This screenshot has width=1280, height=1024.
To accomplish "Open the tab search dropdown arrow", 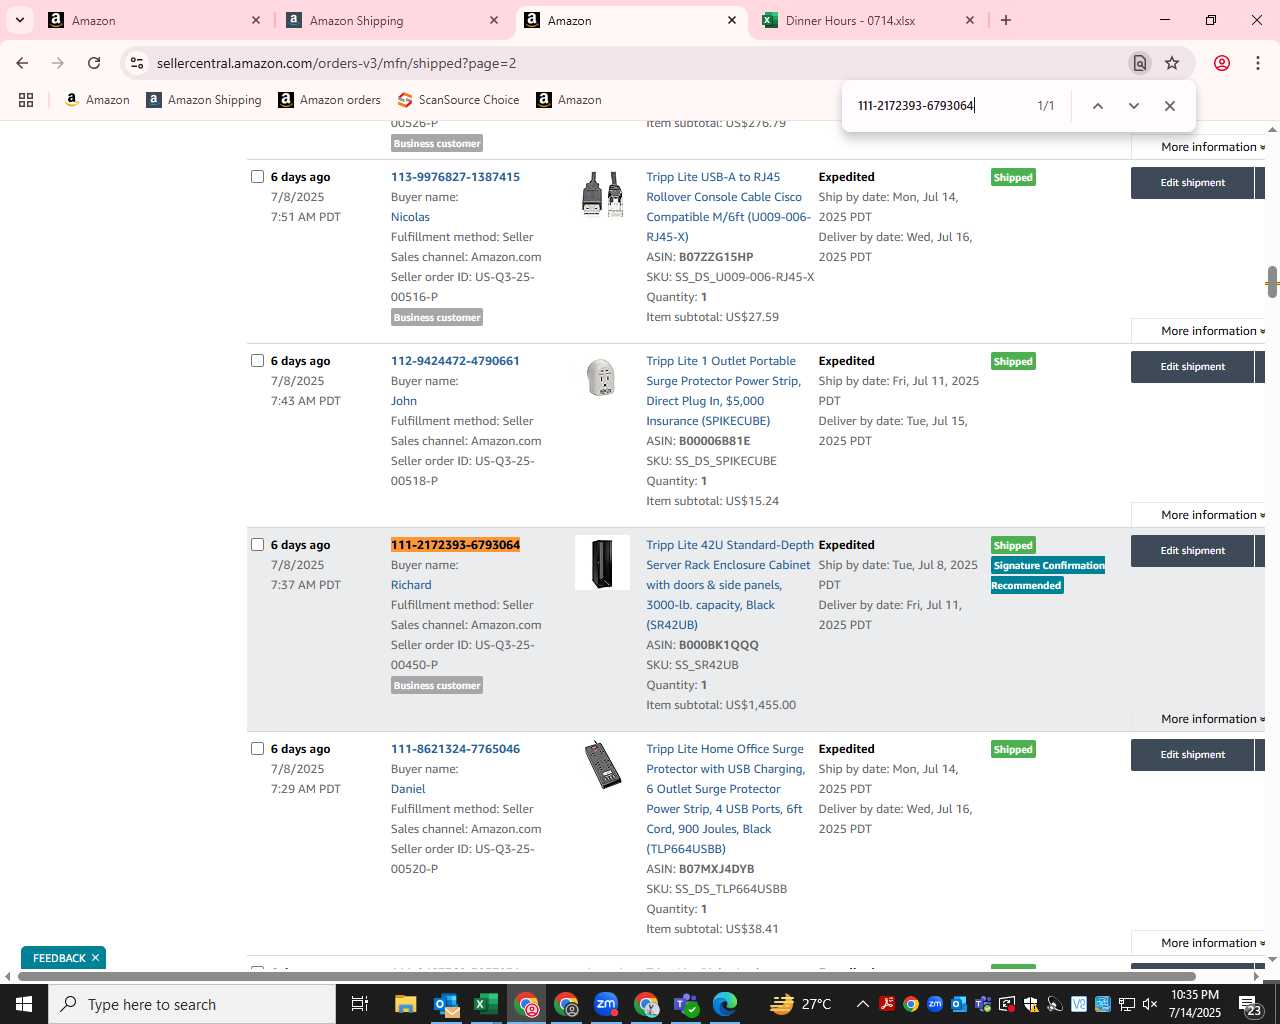I will [19, 20].
